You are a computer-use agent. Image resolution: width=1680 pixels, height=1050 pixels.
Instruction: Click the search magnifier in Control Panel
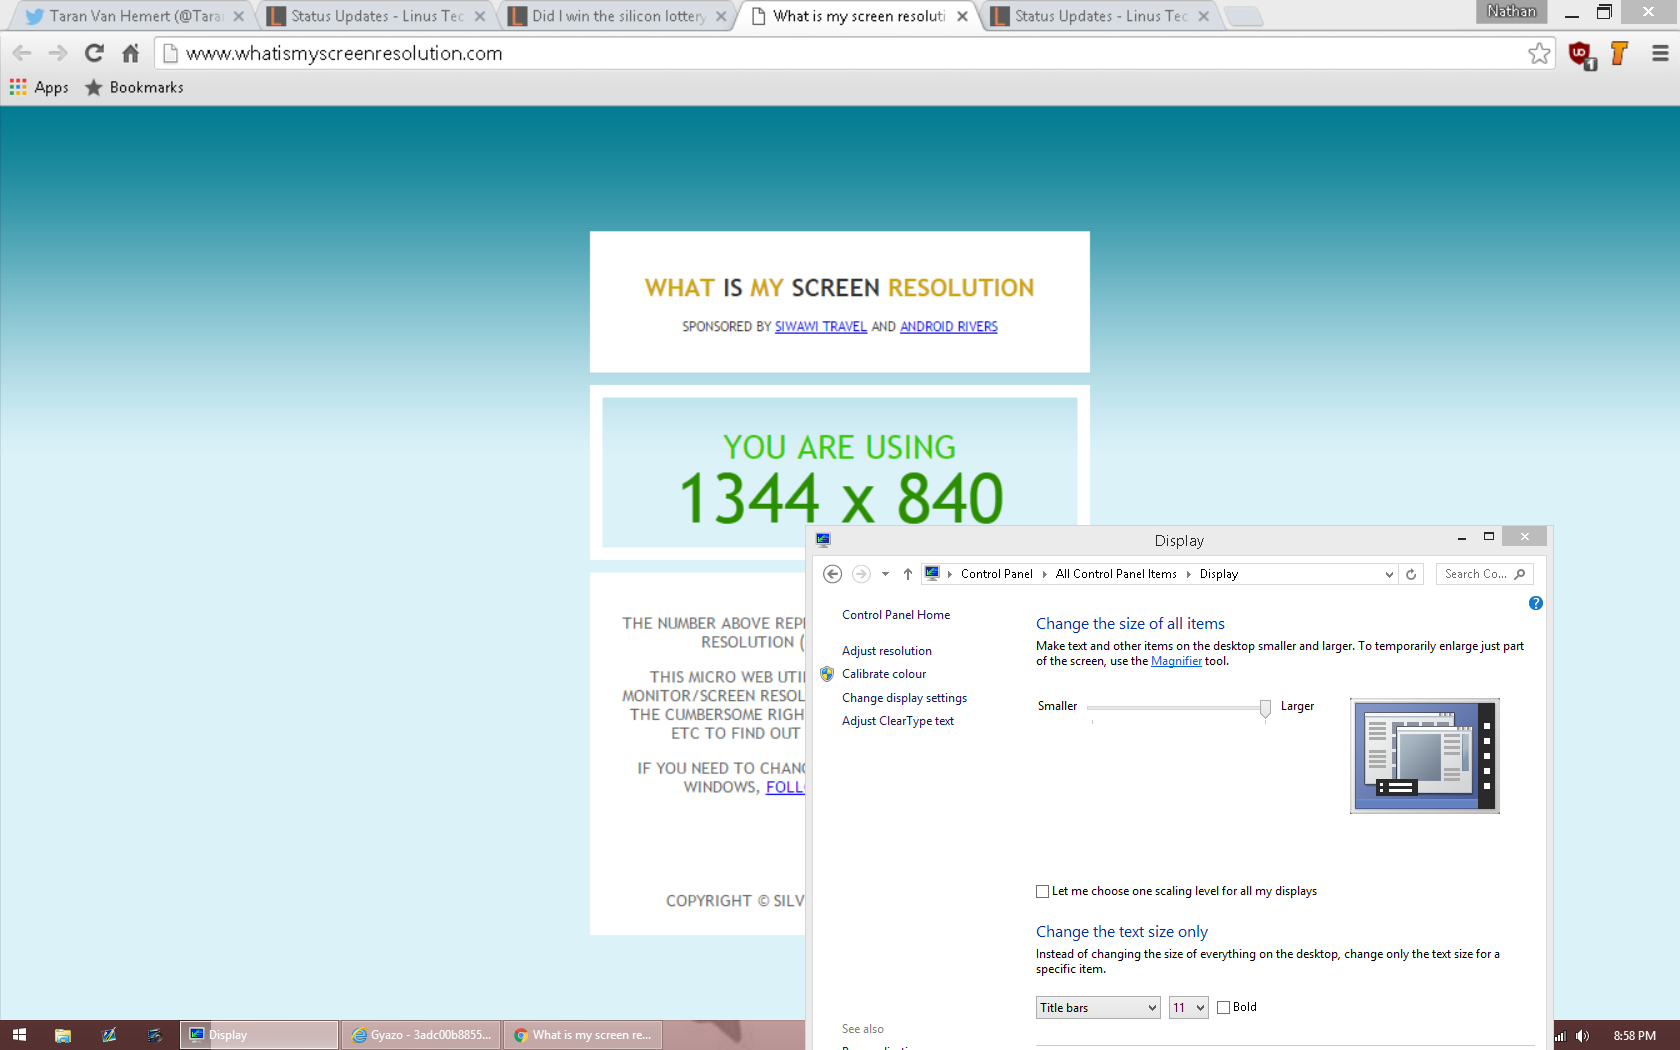(1520, 574)
